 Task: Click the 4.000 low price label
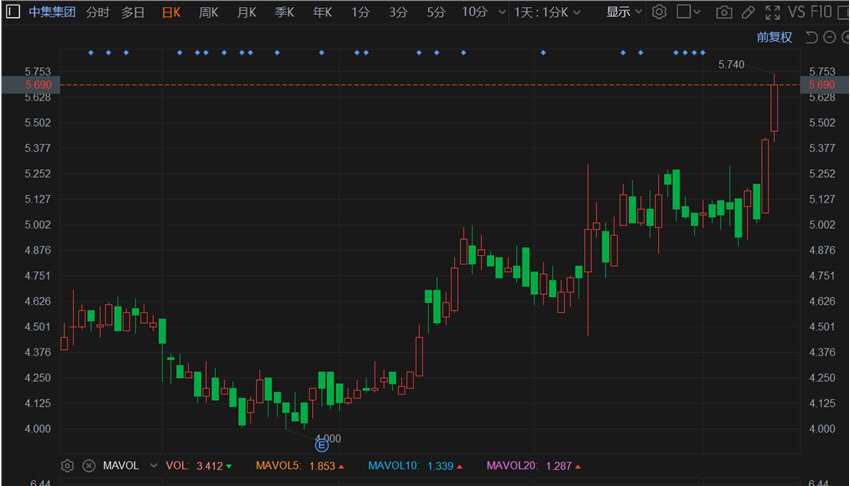tap(330, 438)
